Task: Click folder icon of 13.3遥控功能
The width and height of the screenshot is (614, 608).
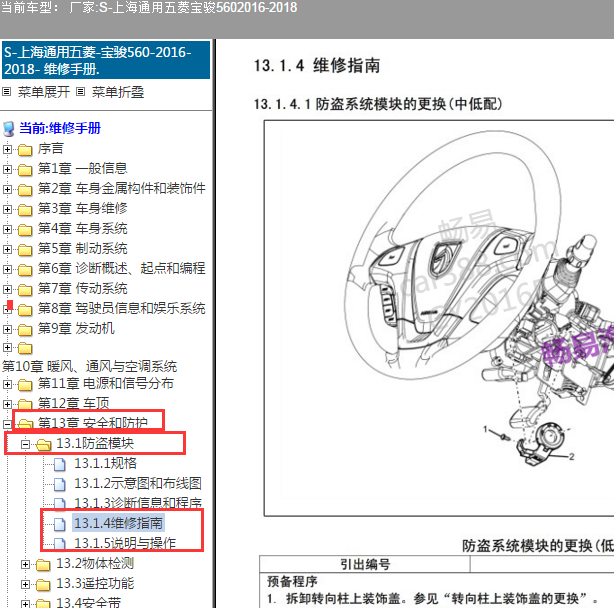Action: [x=43, y=585]
